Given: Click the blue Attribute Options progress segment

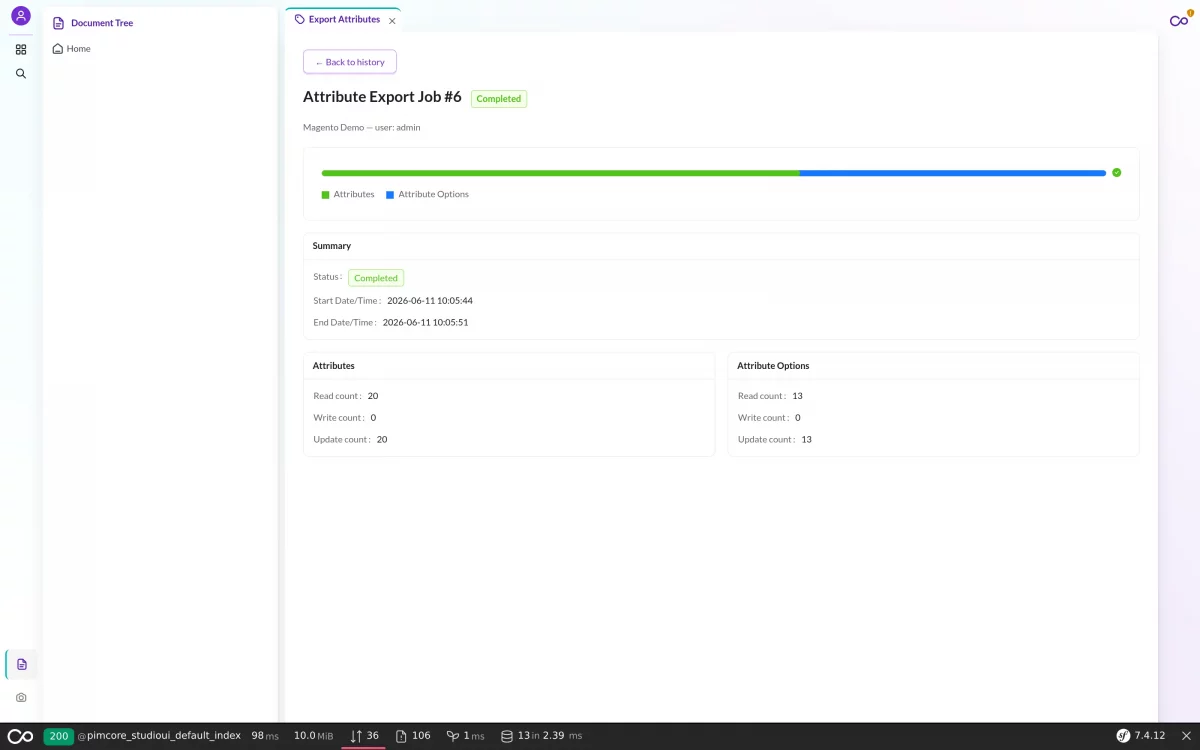Looking at the screenshot, I should pos(953,173).
